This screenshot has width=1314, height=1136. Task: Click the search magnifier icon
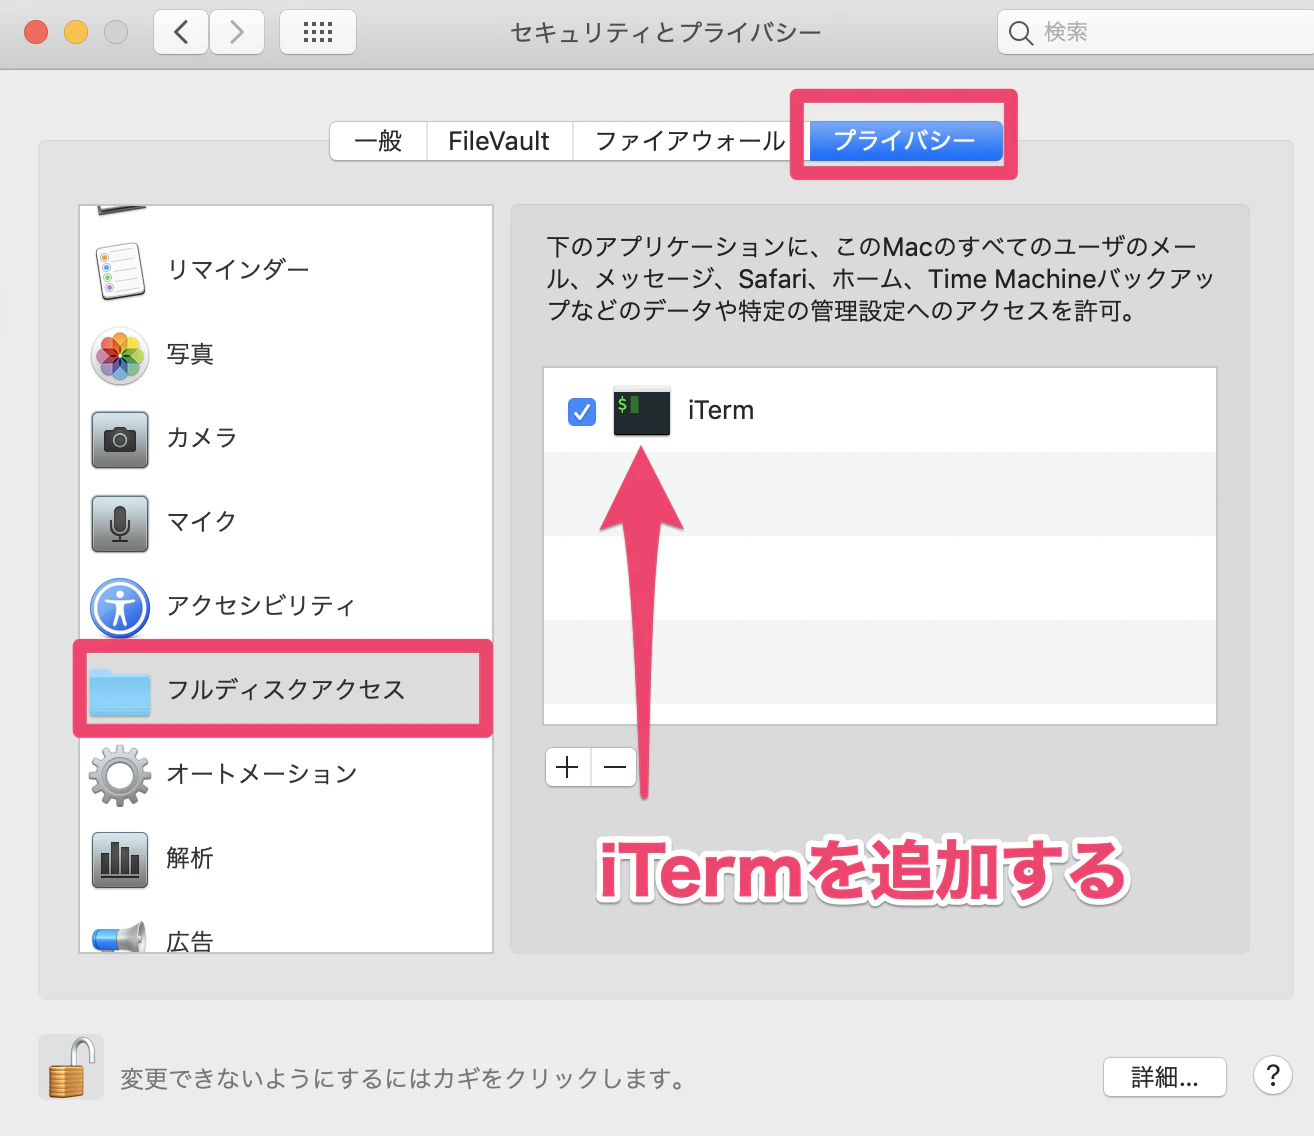[1020, 33]
